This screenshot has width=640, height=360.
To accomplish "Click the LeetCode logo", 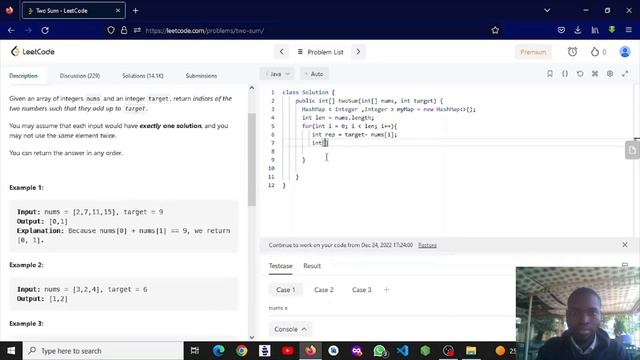I will pos(33,52).
